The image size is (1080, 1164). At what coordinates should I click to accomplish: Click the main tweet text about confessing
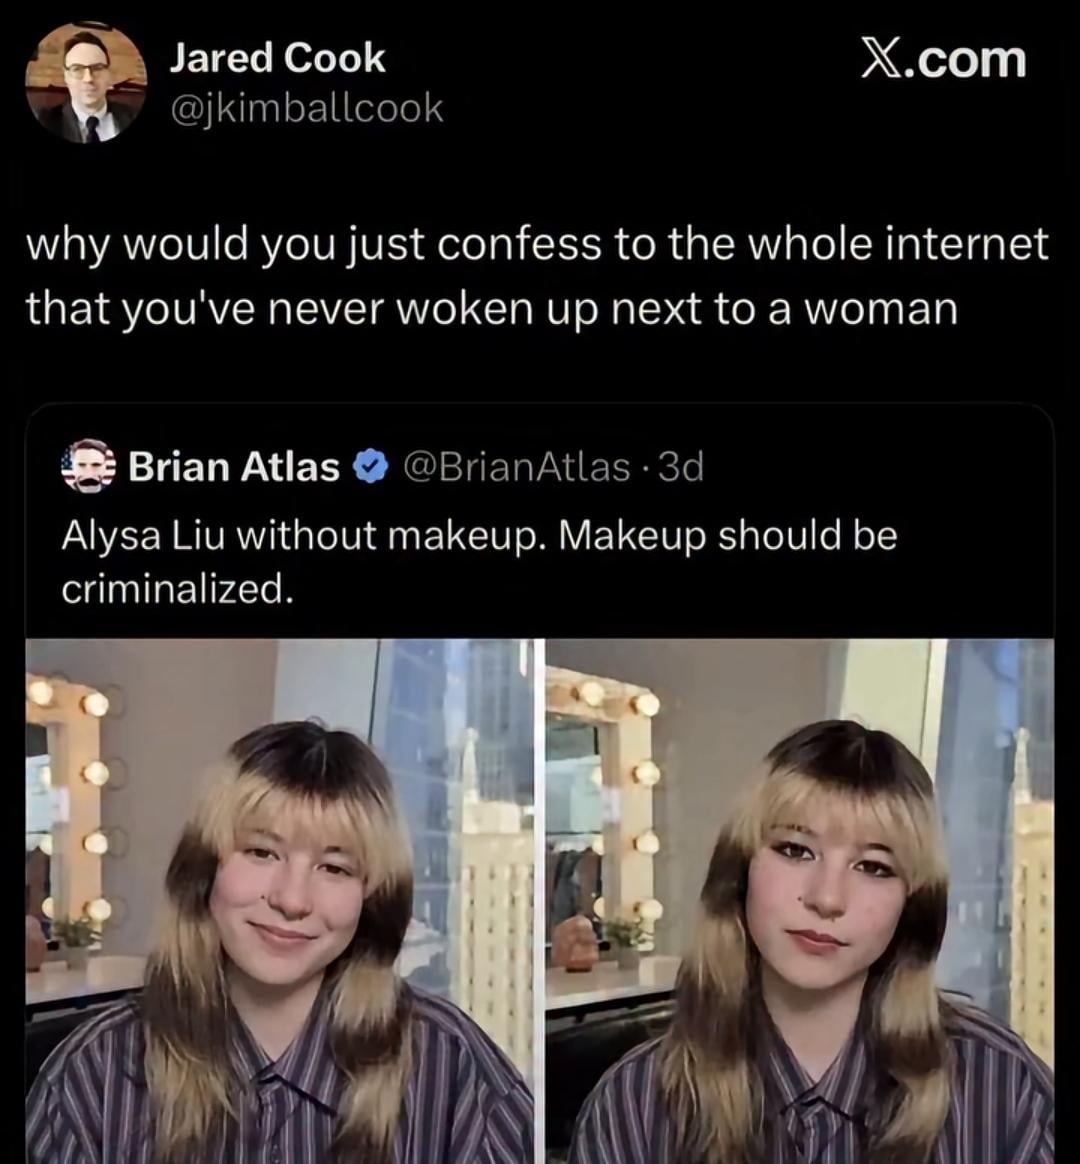tap(537, 276)
